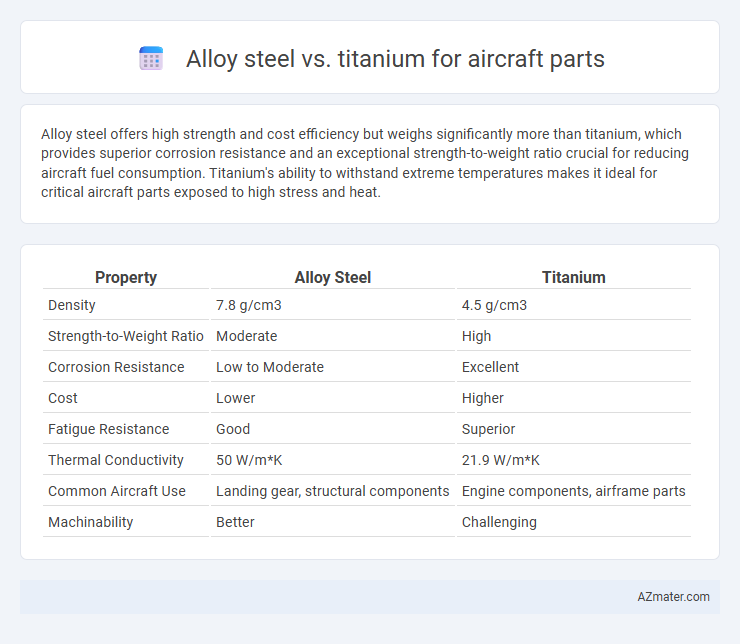Click the 'Superior' fatigue cell
This screenshot has width=740, height=644.
[x=488, y=429]
